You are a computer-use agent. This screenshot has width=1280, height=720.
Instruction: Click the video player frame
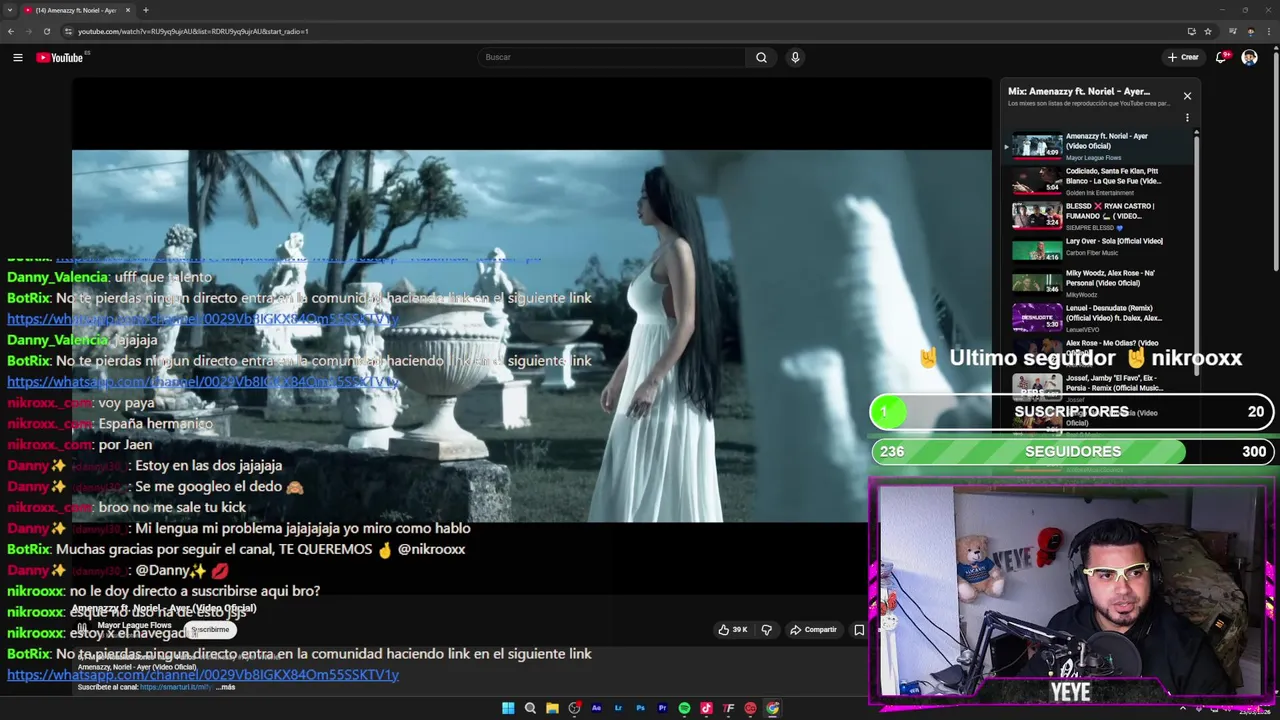point(531,336)
